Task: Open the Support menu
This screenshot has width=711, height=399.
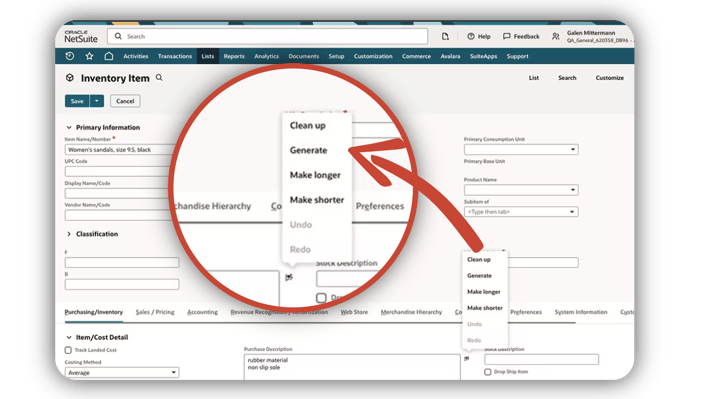Action: (517, 56)
